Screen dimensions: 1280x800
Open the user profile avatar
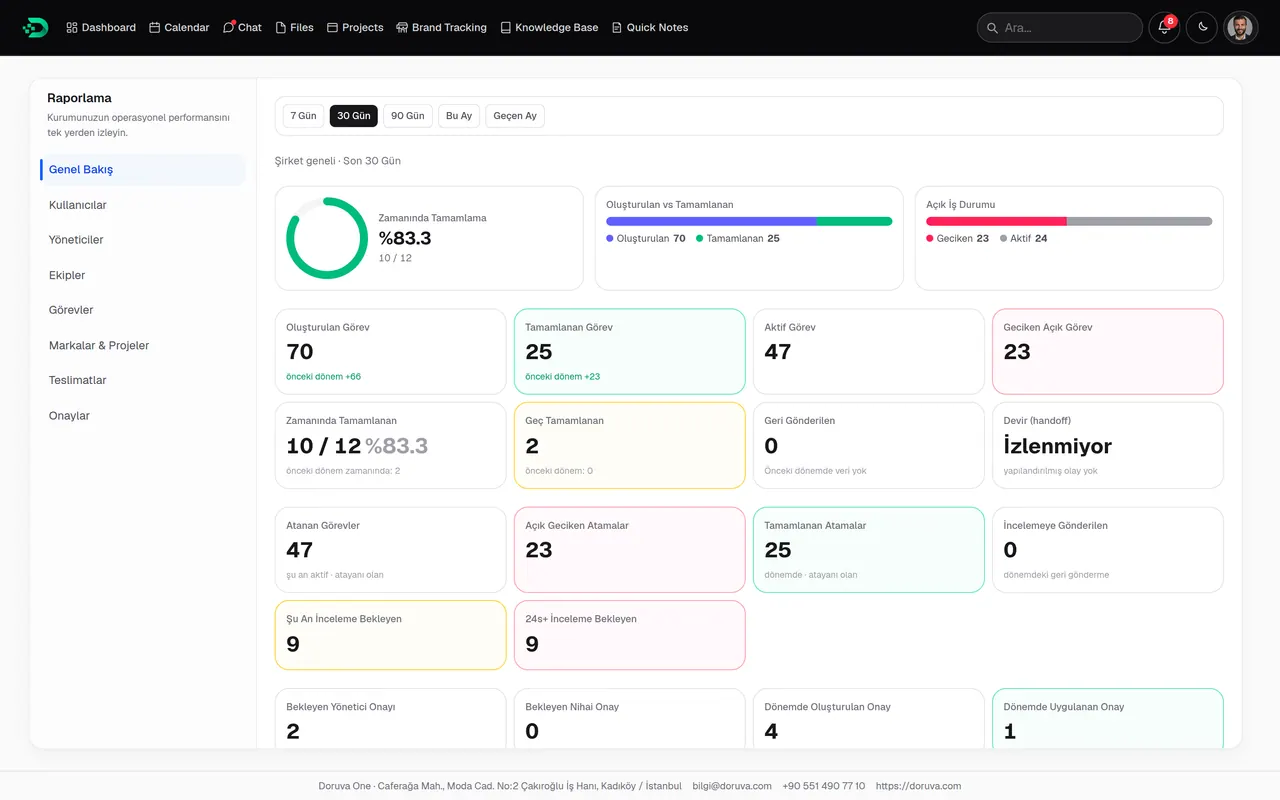point(1240,28)
